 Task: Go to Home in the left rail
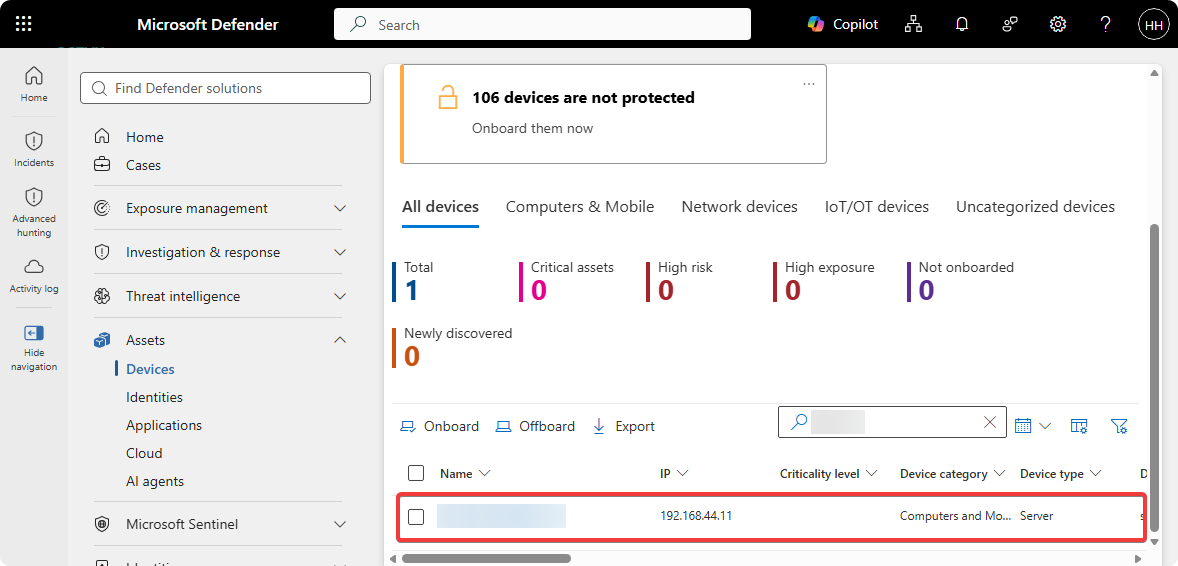point(34,84)
